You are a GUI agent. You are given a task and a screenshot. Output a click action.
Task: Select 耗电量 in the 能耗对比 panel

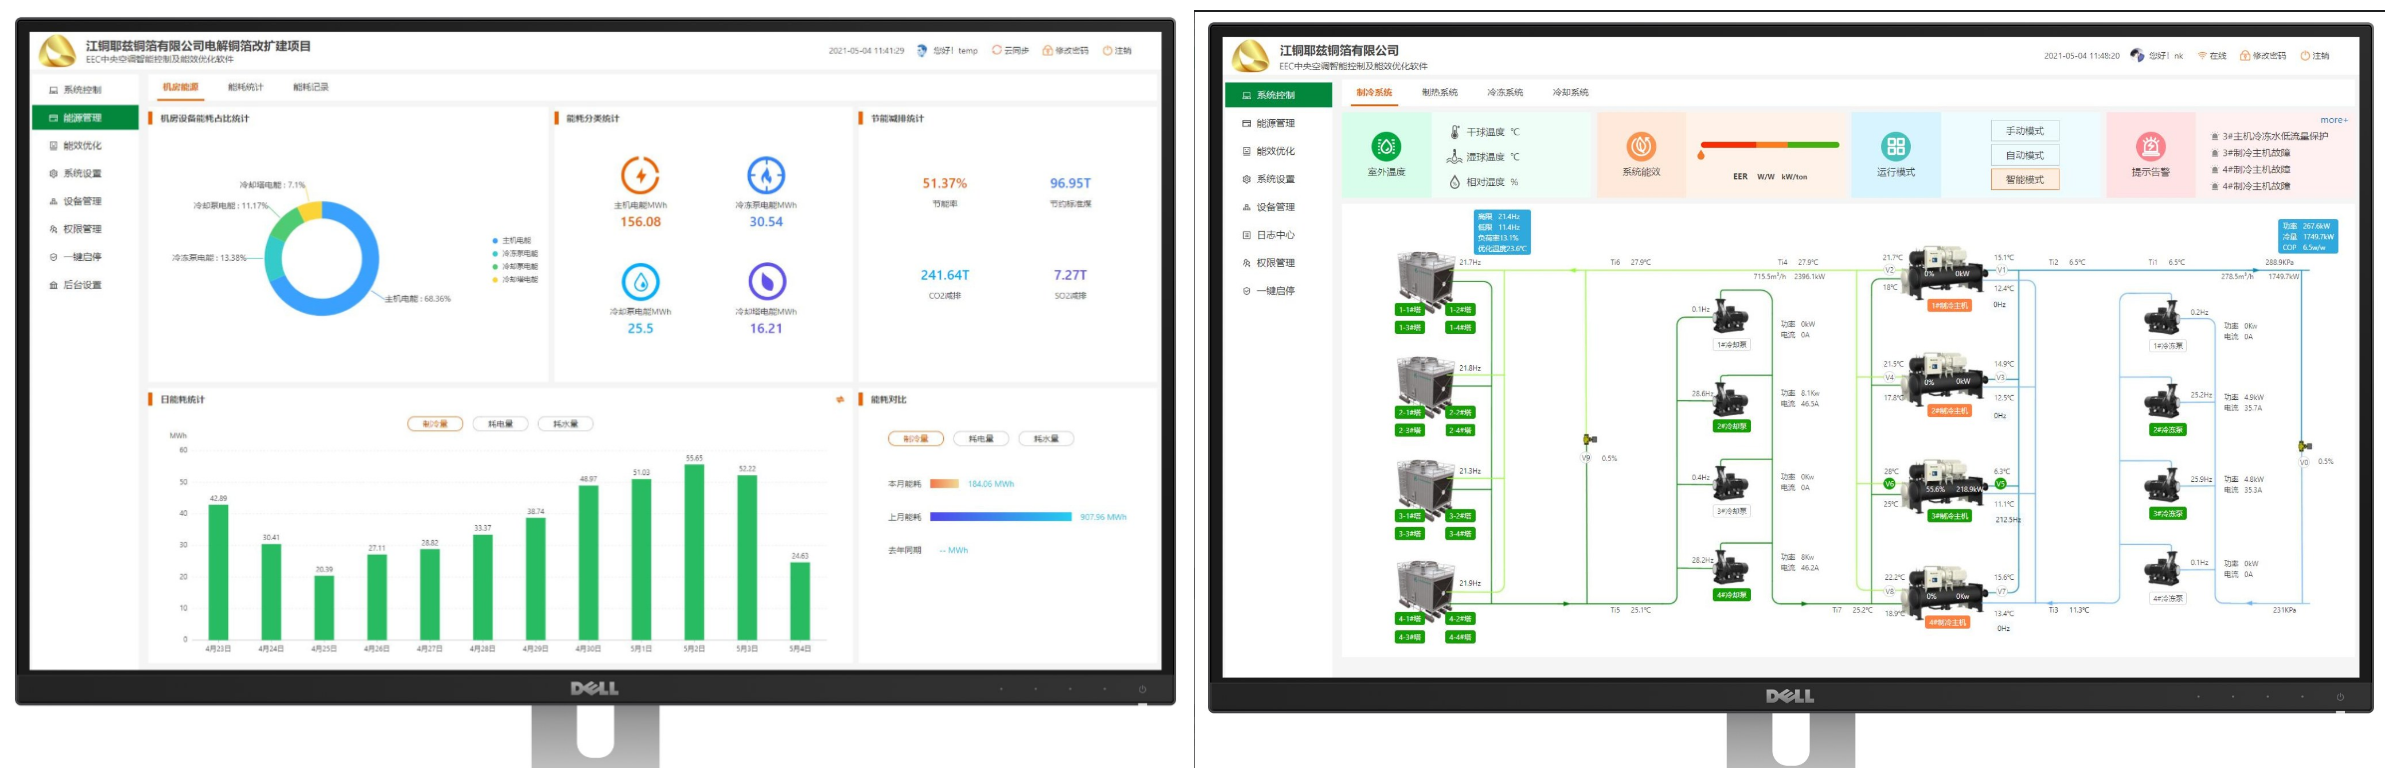coord(981,439)
